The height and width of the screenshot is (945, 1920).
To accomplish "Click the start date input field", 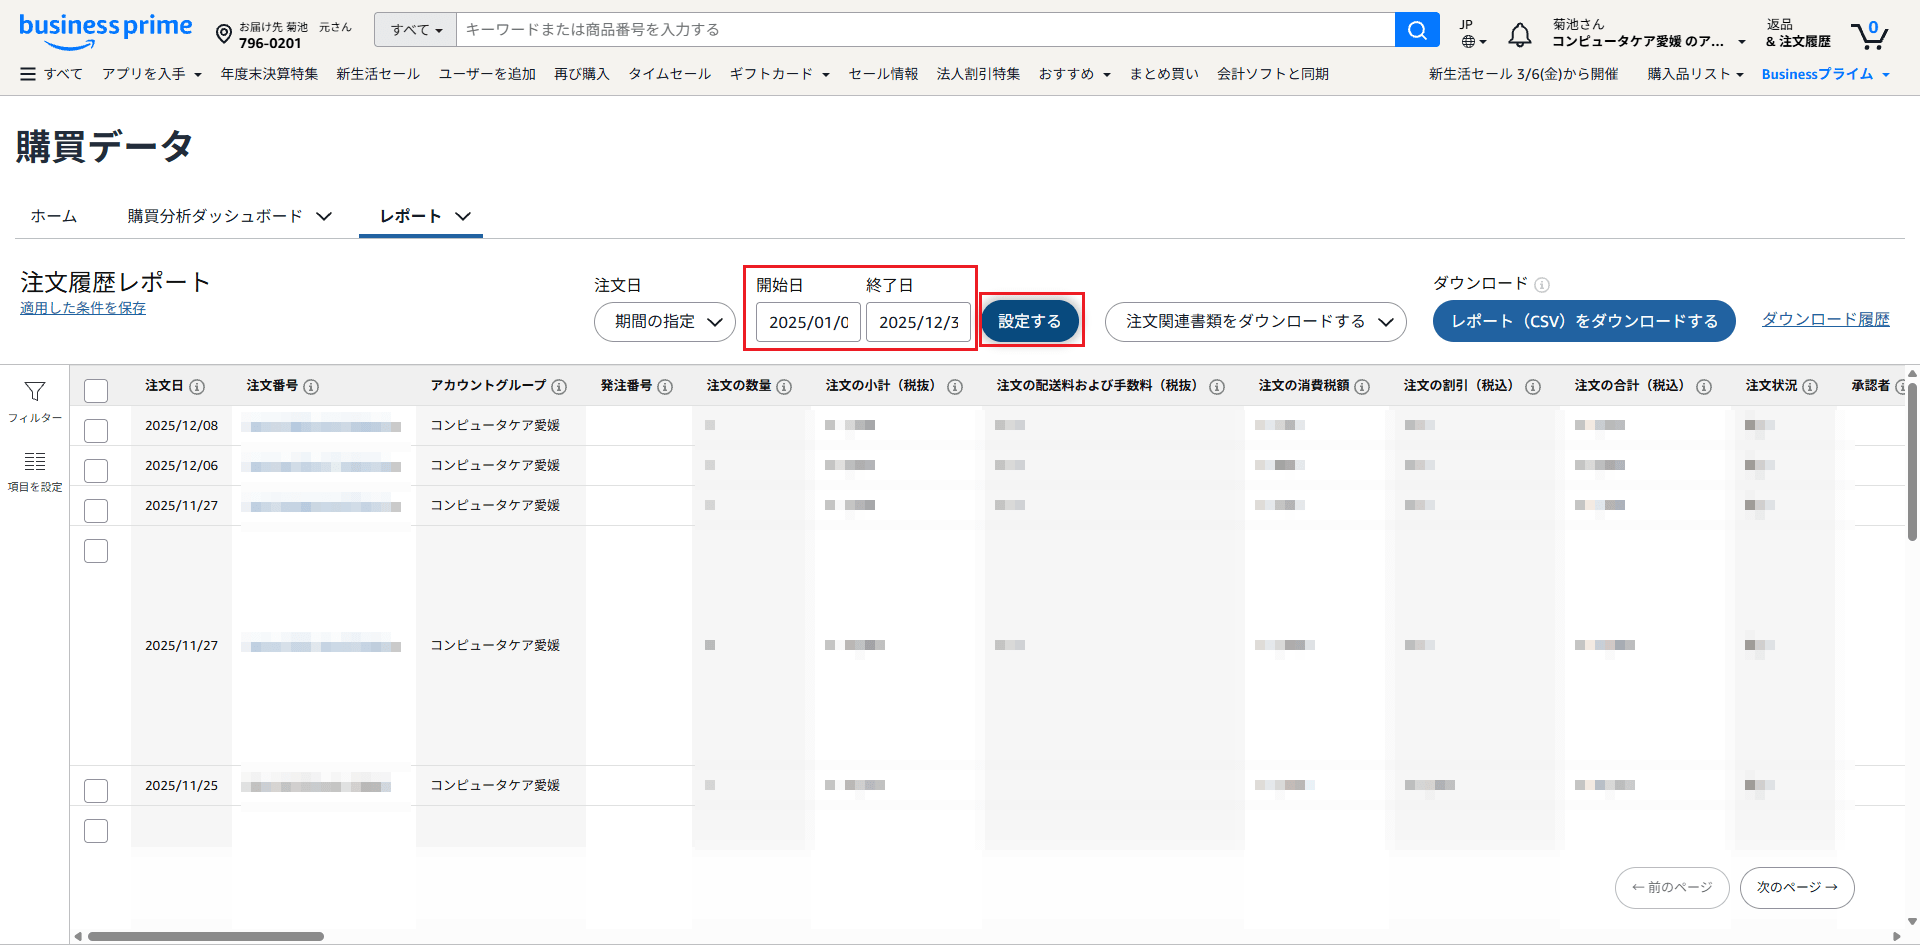I will pos(808,322).
